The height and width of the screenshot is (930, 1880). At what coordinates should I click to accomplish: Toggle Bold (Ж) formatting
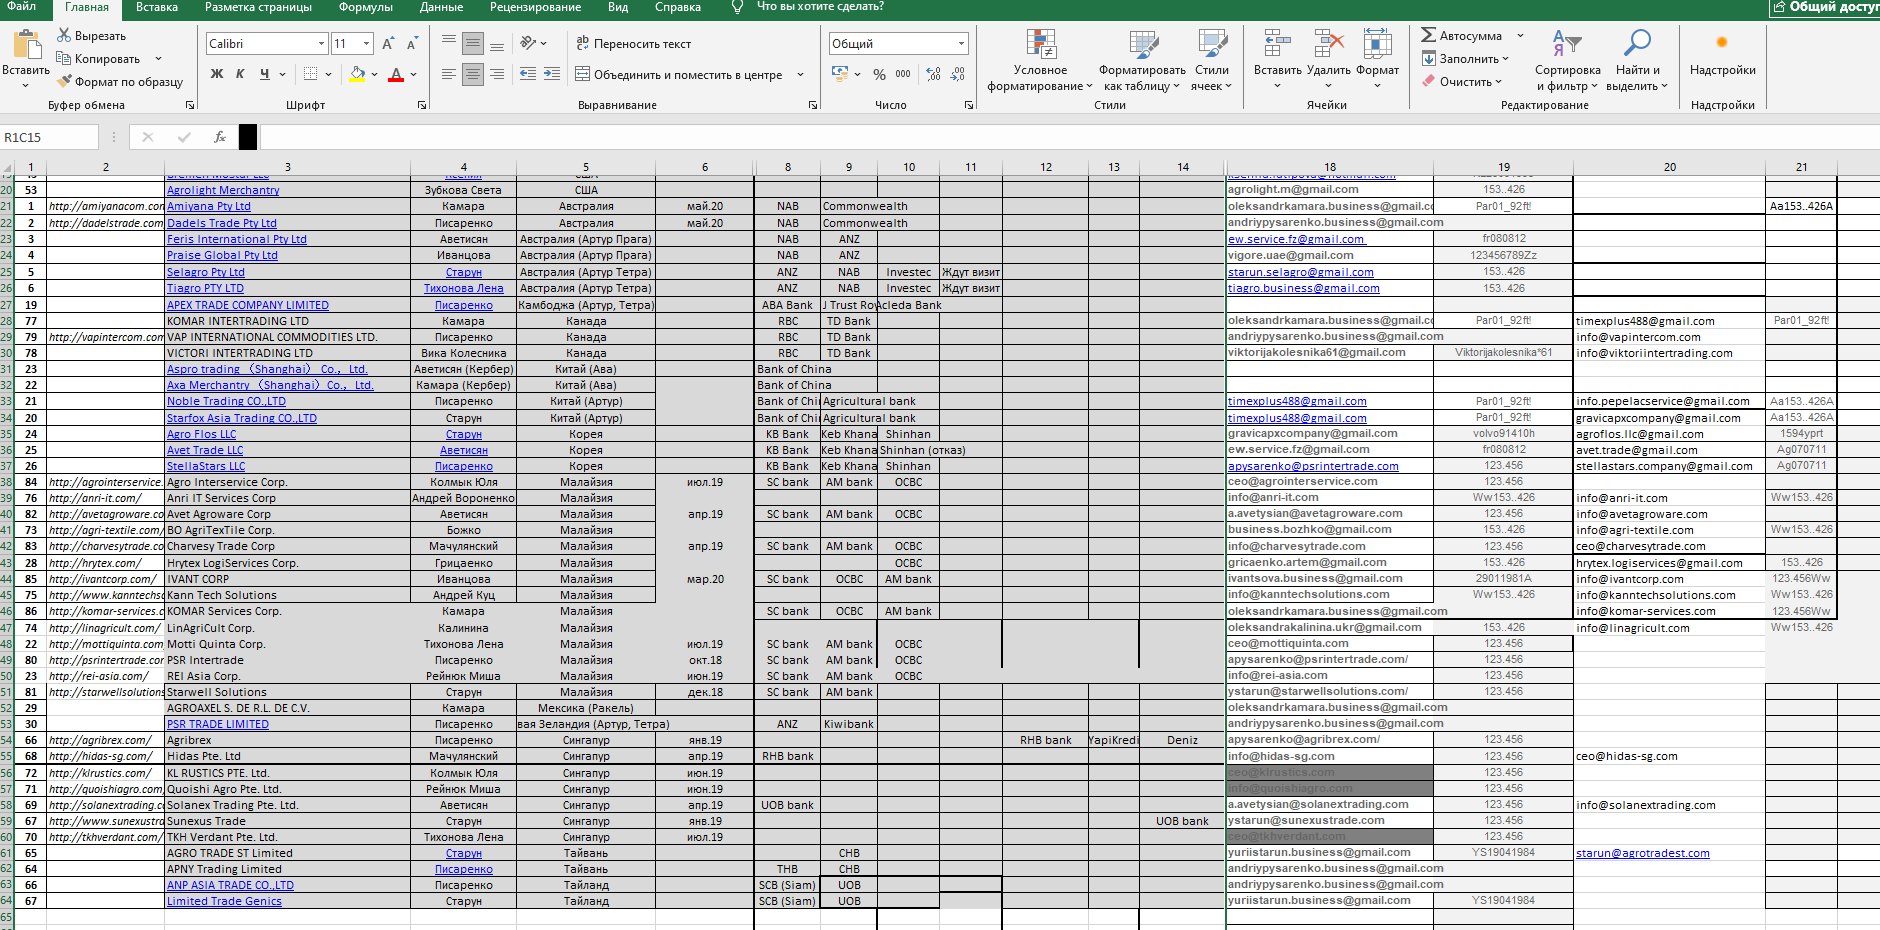pos(217,74)
